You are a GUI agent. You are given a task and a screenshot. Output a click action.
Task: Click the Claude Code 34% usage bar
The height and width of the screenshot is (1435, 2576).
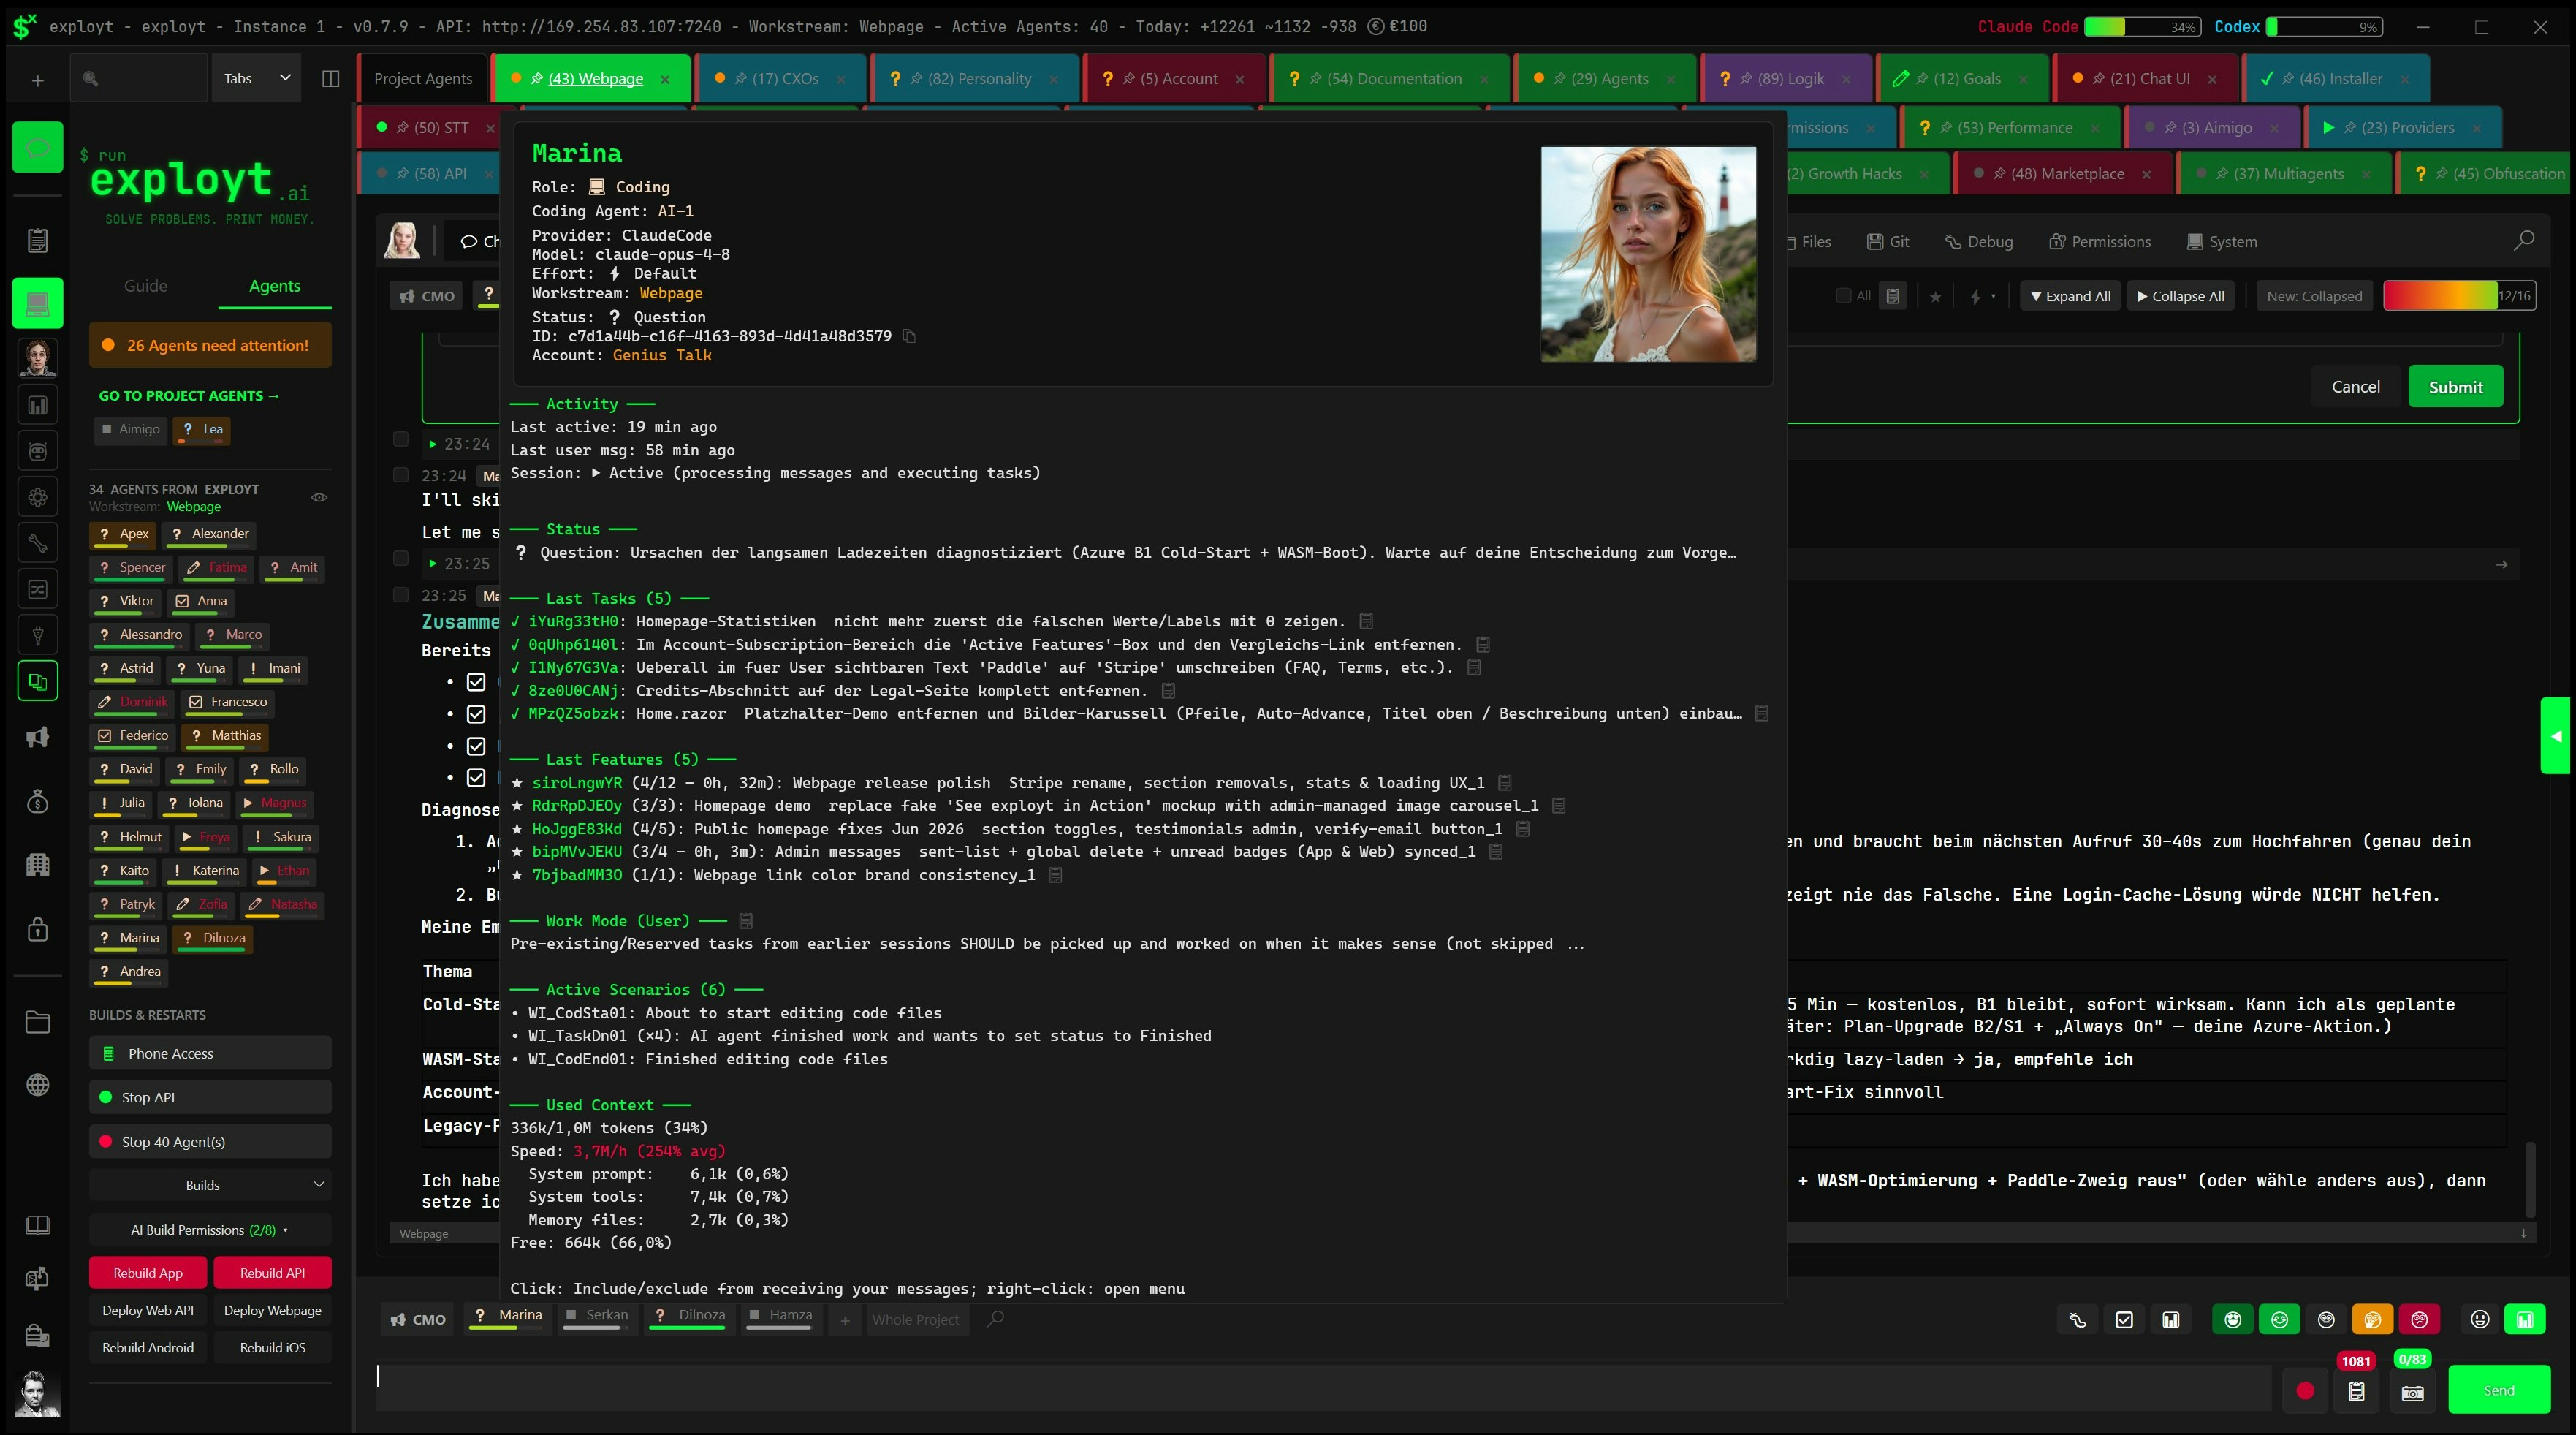point(2141,27)
